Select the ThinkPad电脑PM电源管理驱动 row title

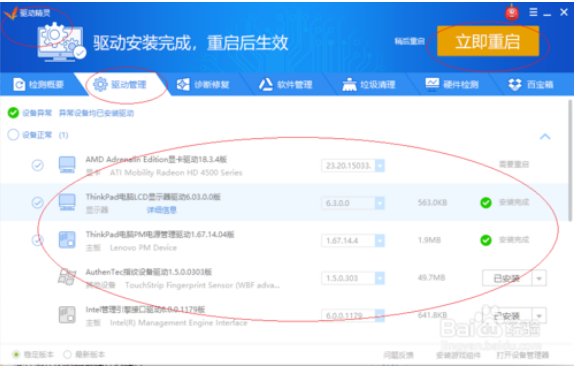(160, 234)
